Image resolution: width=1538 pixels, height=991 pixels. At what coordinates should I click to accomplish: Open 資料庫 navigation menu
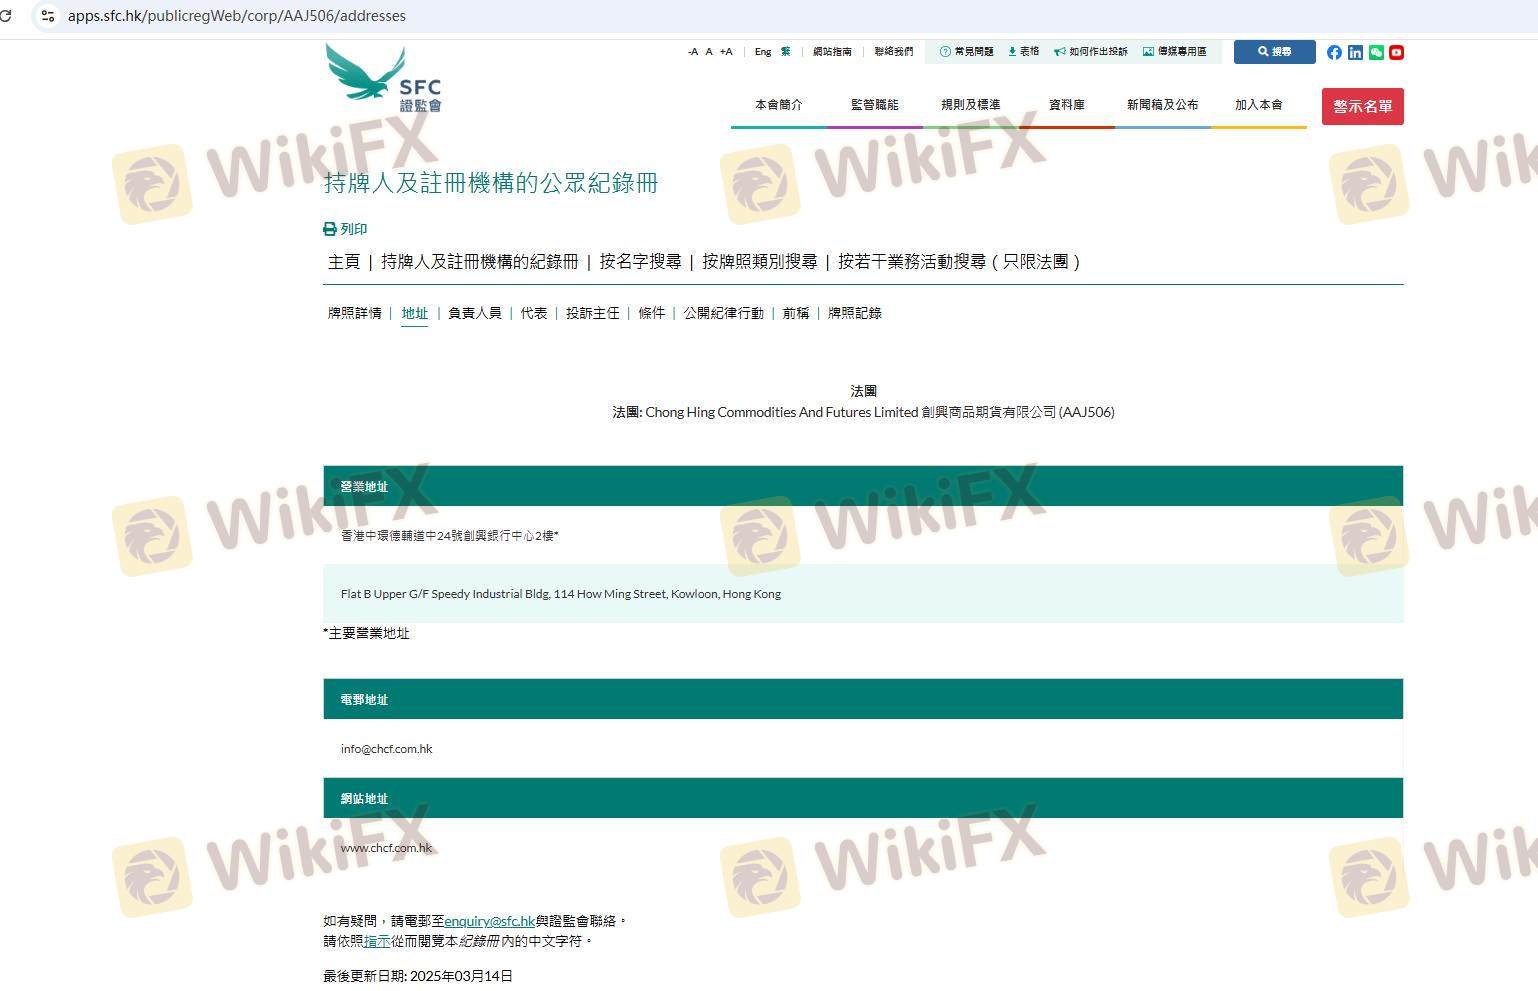[x=1066, y=105]
